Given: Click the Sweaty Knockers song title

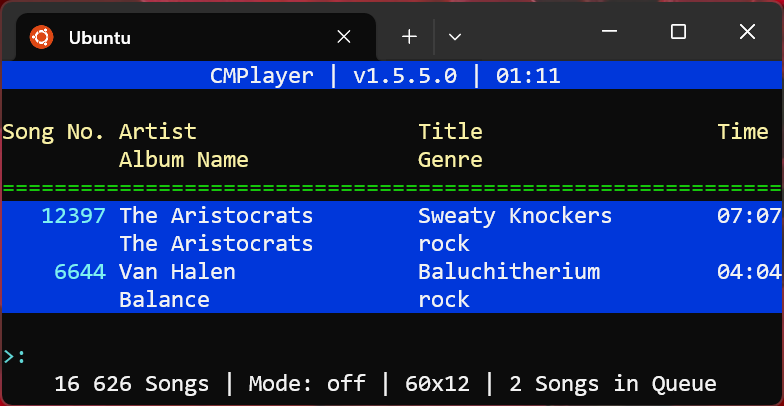Looking at the screenshot, I should pyautogui.click(x=515, y=216).
